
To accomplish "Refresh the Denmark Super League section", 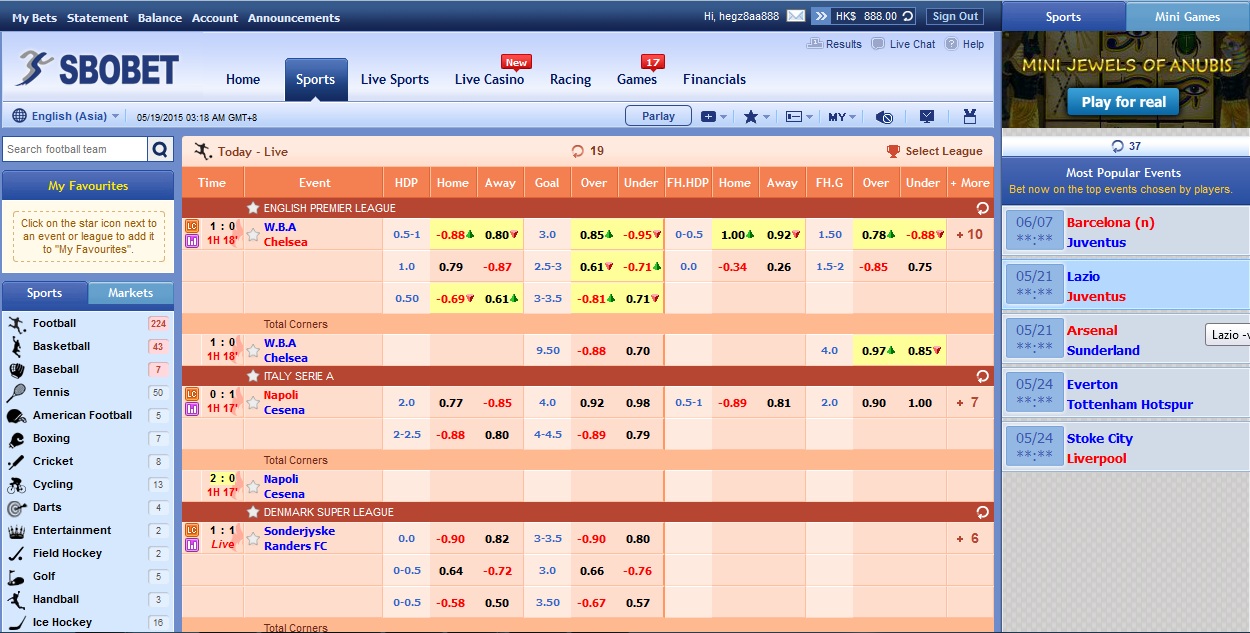I will click(982, 512).
